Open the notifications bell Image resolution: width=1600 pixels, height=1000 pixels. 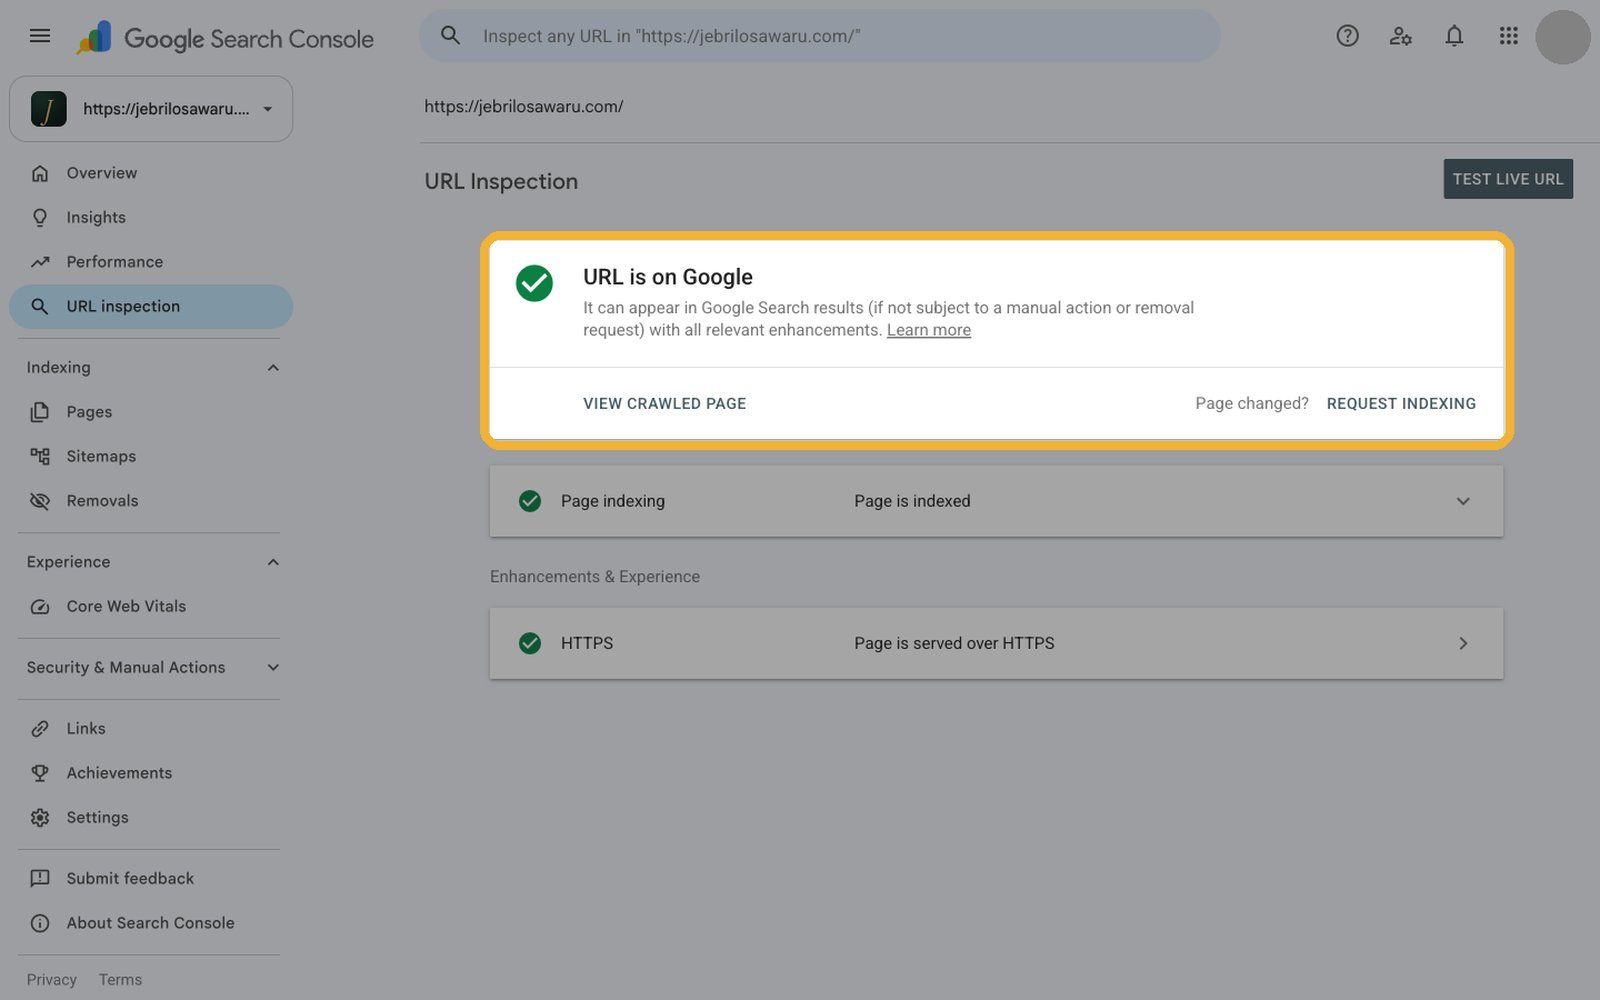coord(1454,36)
